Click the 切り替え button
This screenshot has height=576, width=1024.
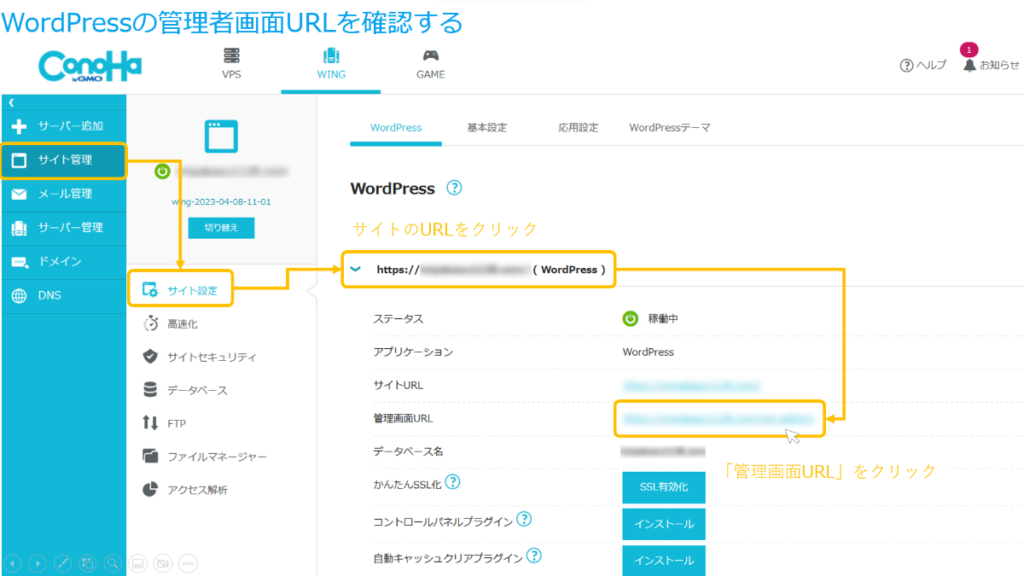221,228
